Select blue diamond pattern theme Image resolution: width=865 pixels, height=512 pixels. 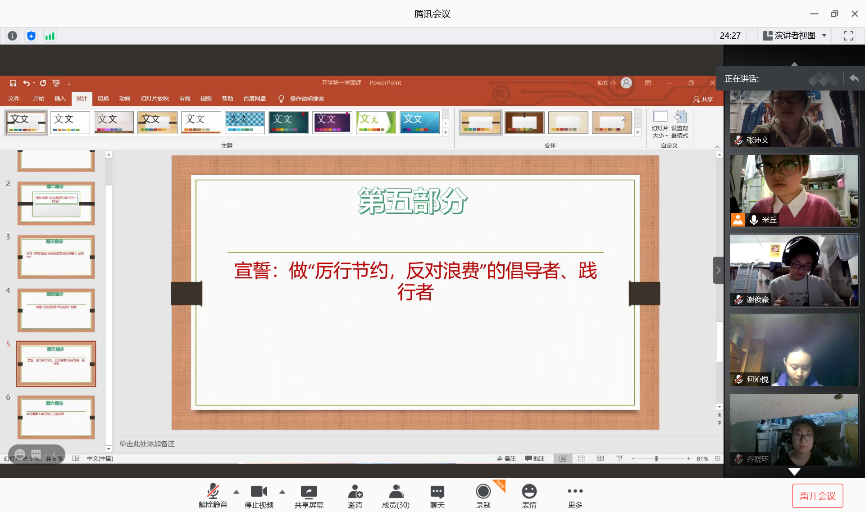[245, 122]
